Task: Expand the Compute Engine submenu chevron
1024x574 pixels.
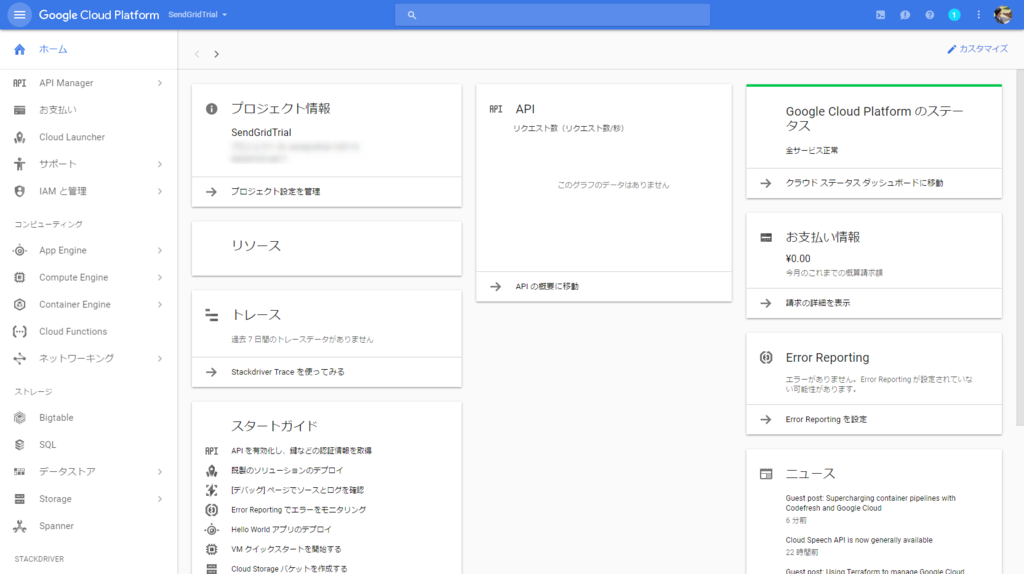Action: pyautogui.click(x=159, y=278)
